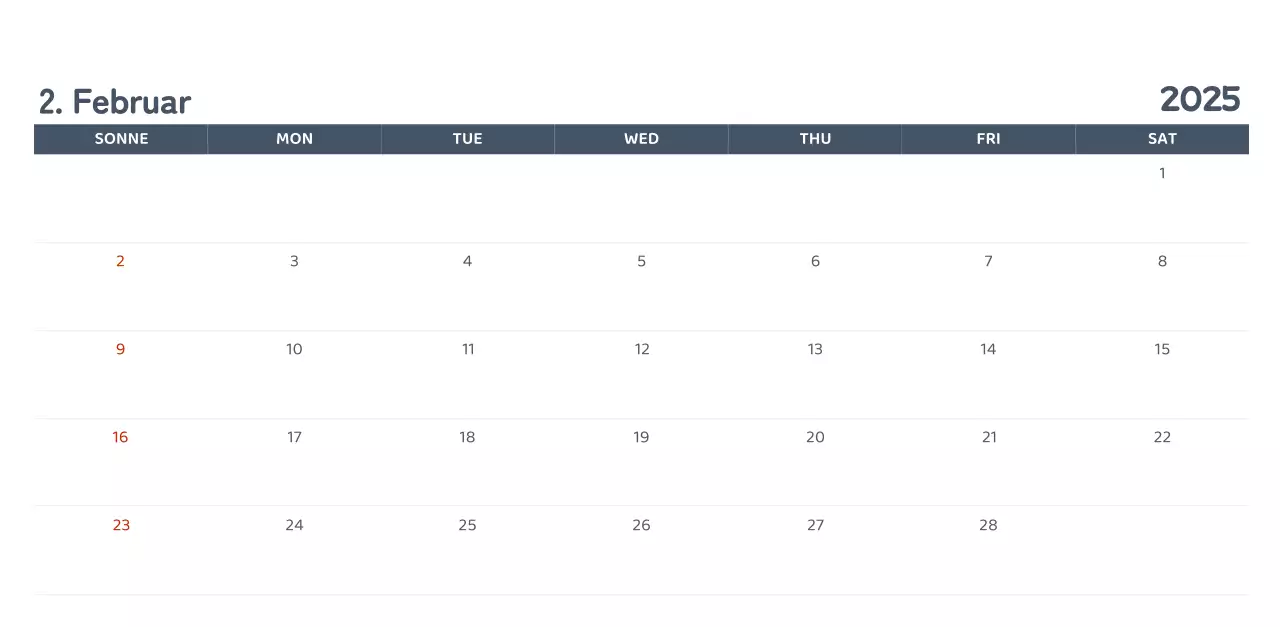Click the WED weekday header
This screenshot has height=627, width=1280.
click(x=641, y=139)
